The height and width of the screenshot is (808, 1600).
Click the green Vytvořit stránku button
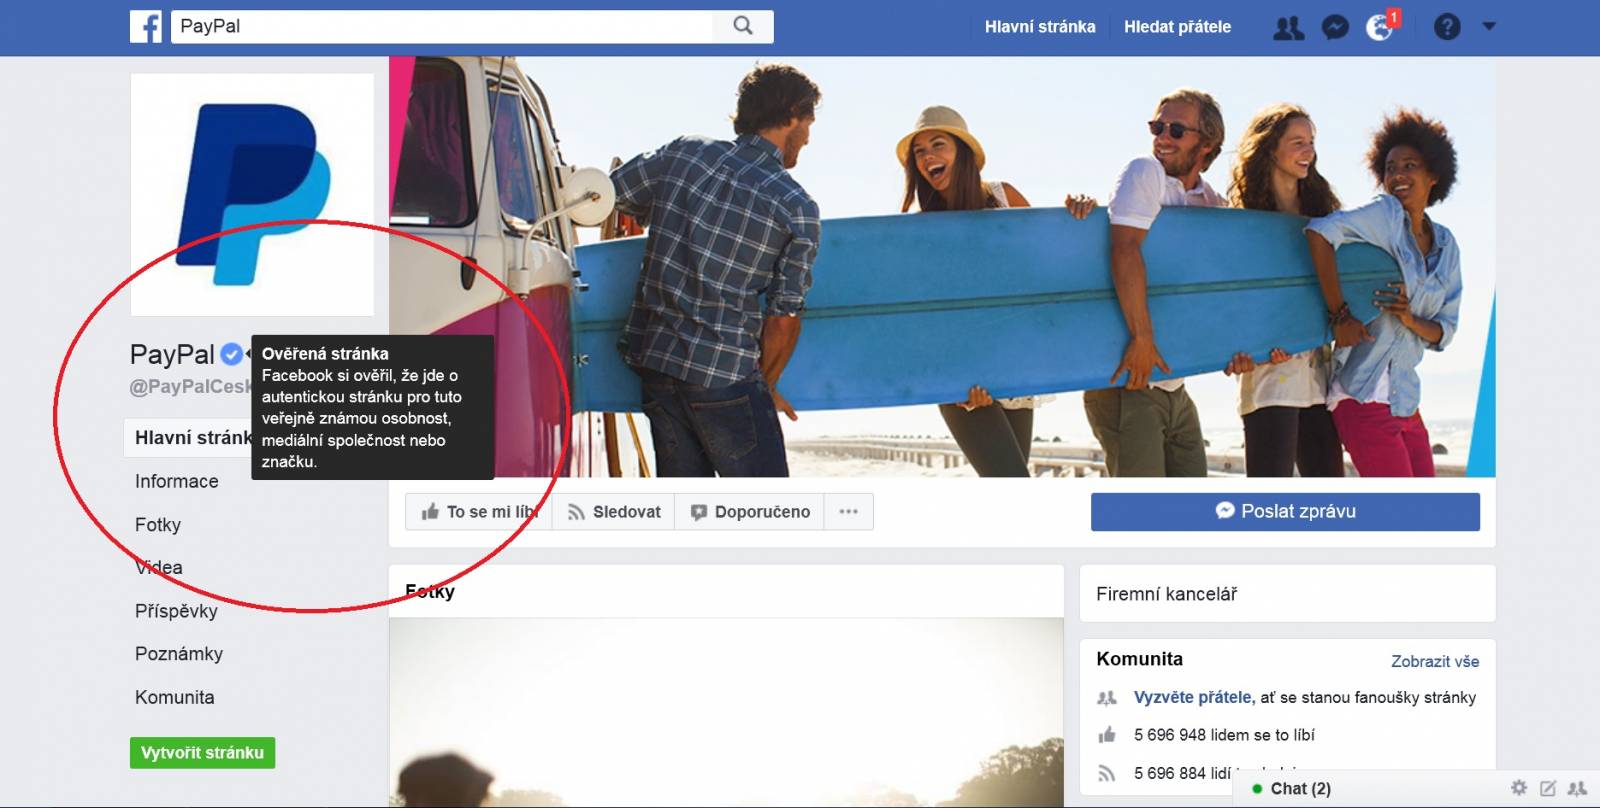point(202,753)
